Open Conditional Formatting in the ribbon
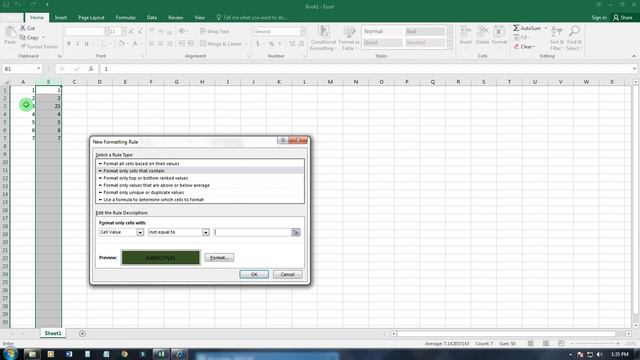Image resolution: width=640 pixels, height=360 pixels. coord(323,38)
